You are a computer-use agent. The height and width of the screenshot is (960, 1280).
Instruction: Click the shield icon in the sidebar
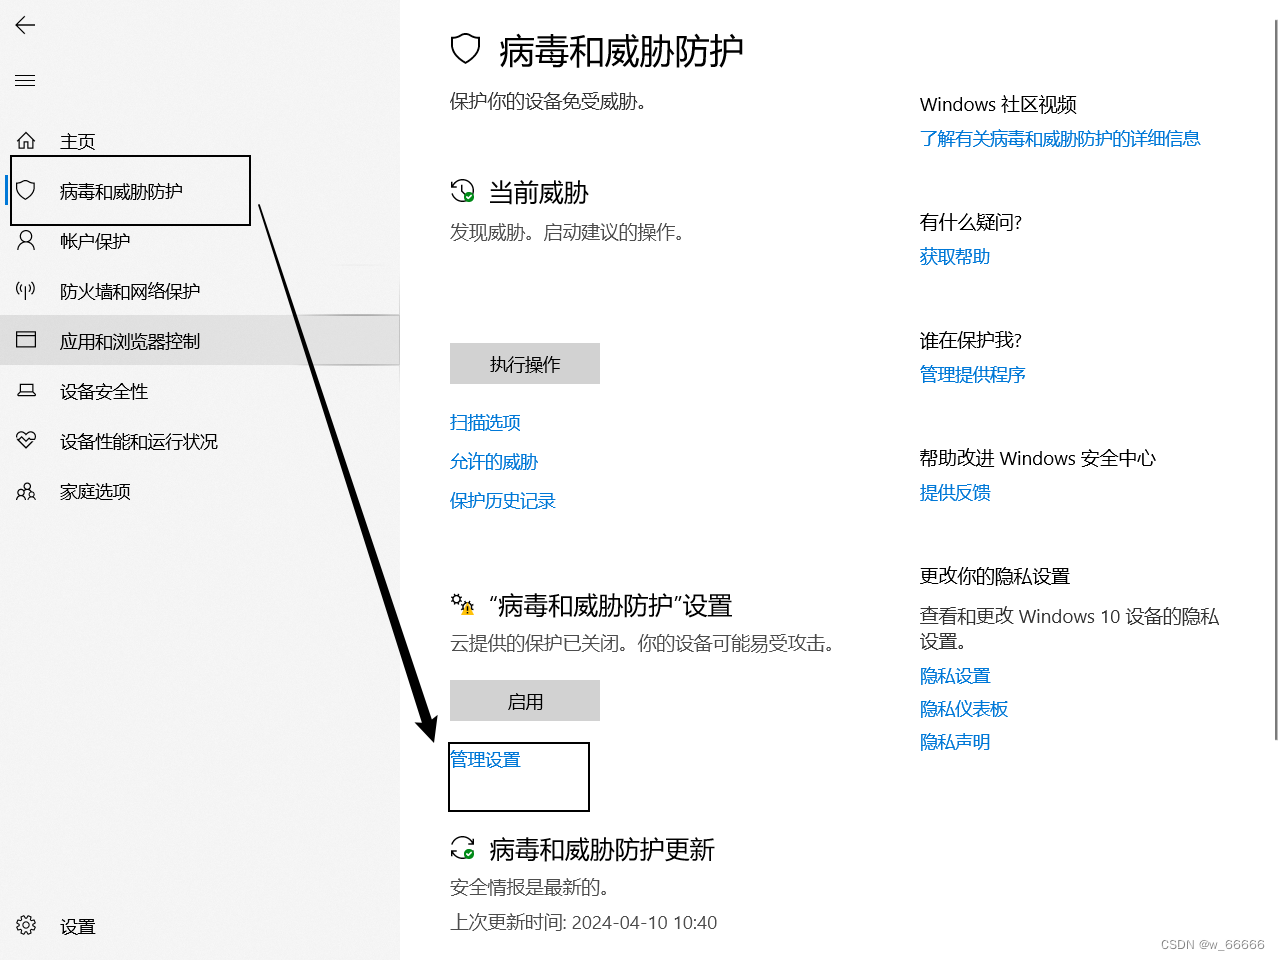click(x=26, y=190)
